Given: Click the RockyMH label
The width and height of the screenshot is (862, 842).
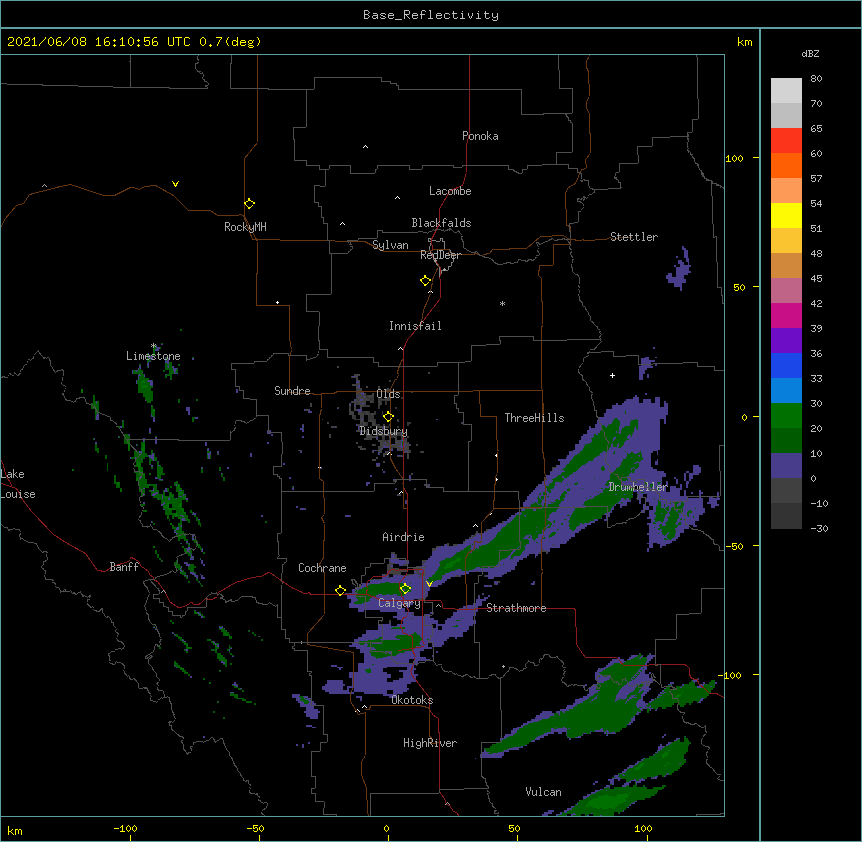Looking at the screenshot, I should [245, 227].
